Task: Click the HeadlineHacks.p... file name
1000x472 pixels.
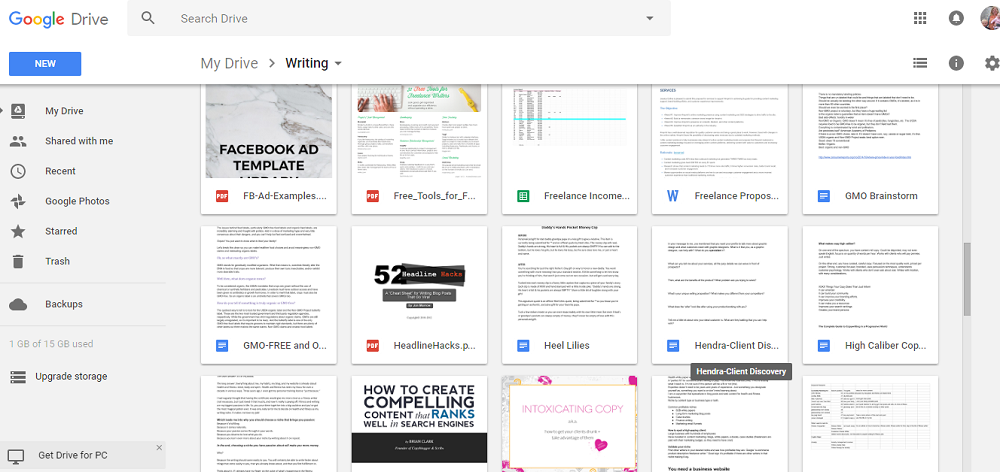Action: click(435, 346)
